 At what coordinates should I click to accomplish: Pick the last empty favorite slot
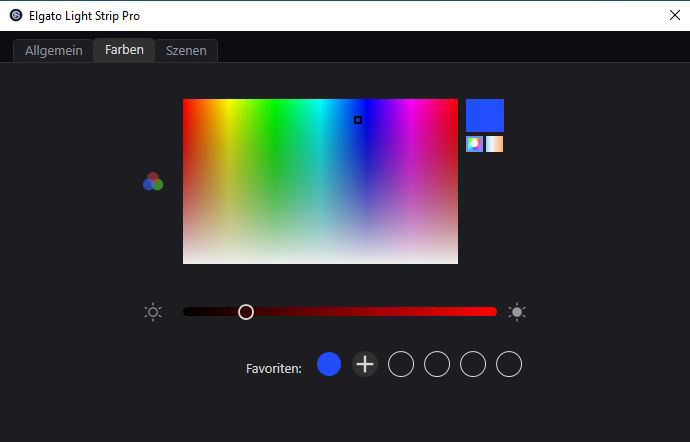coord(509,365)
